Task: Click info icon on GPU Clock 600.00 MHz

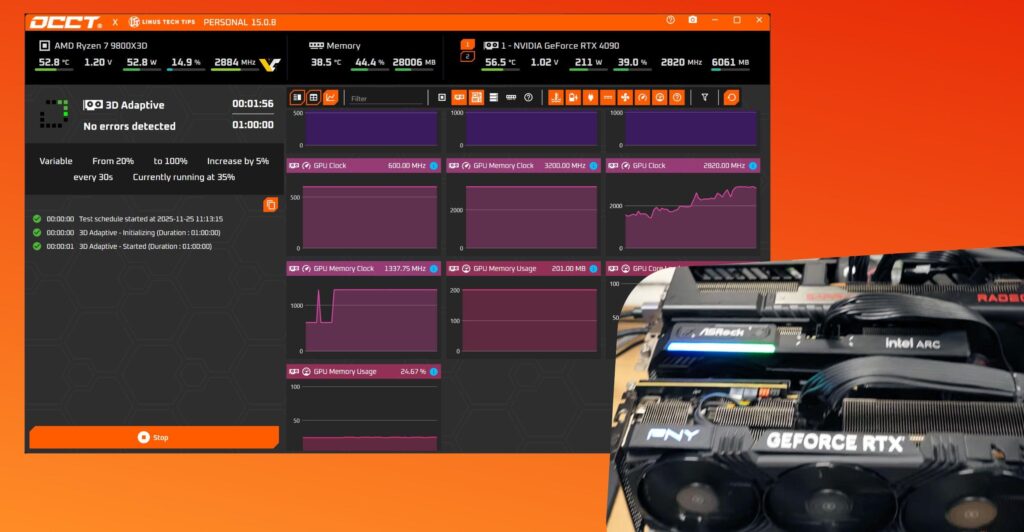Action: pos(434,166)
